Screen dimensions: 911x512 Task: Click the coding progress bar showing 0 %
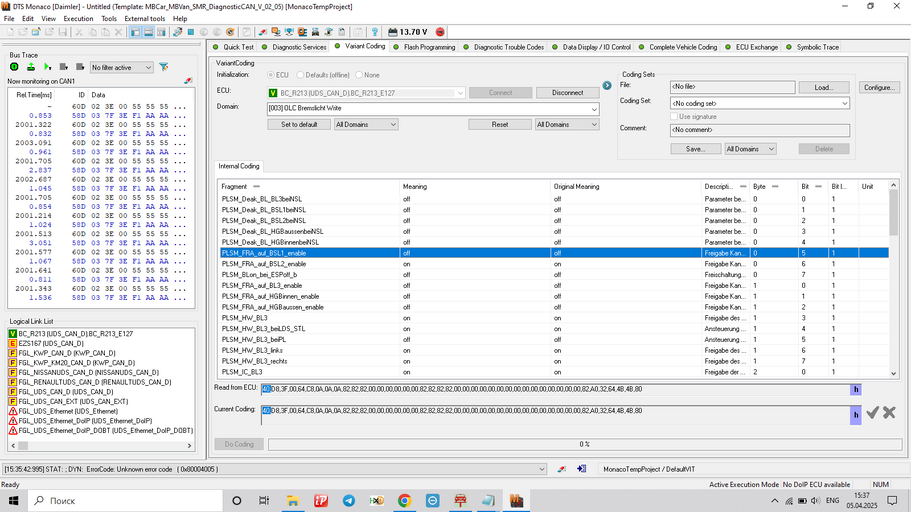click(x=582, y=444)
